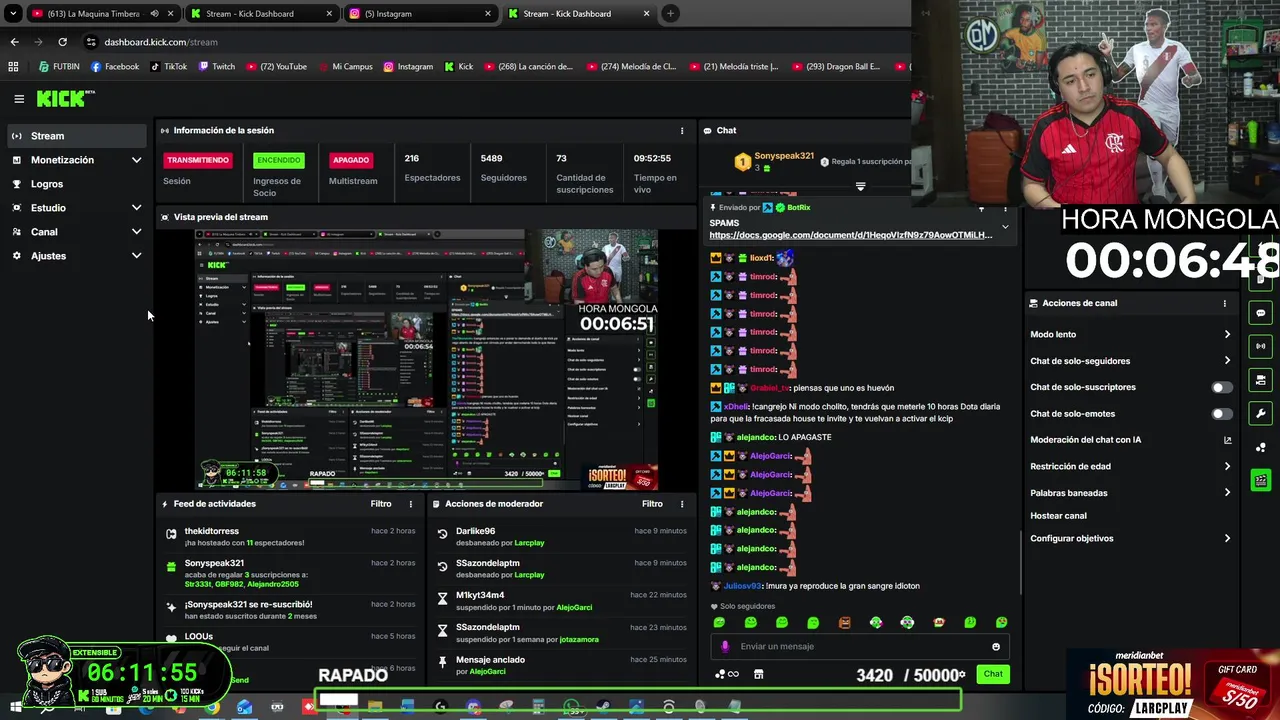Collapse the pinned SPAMS message with chevron
The width and height of the screenshot is (1280, 720).
coord(1005,227)
